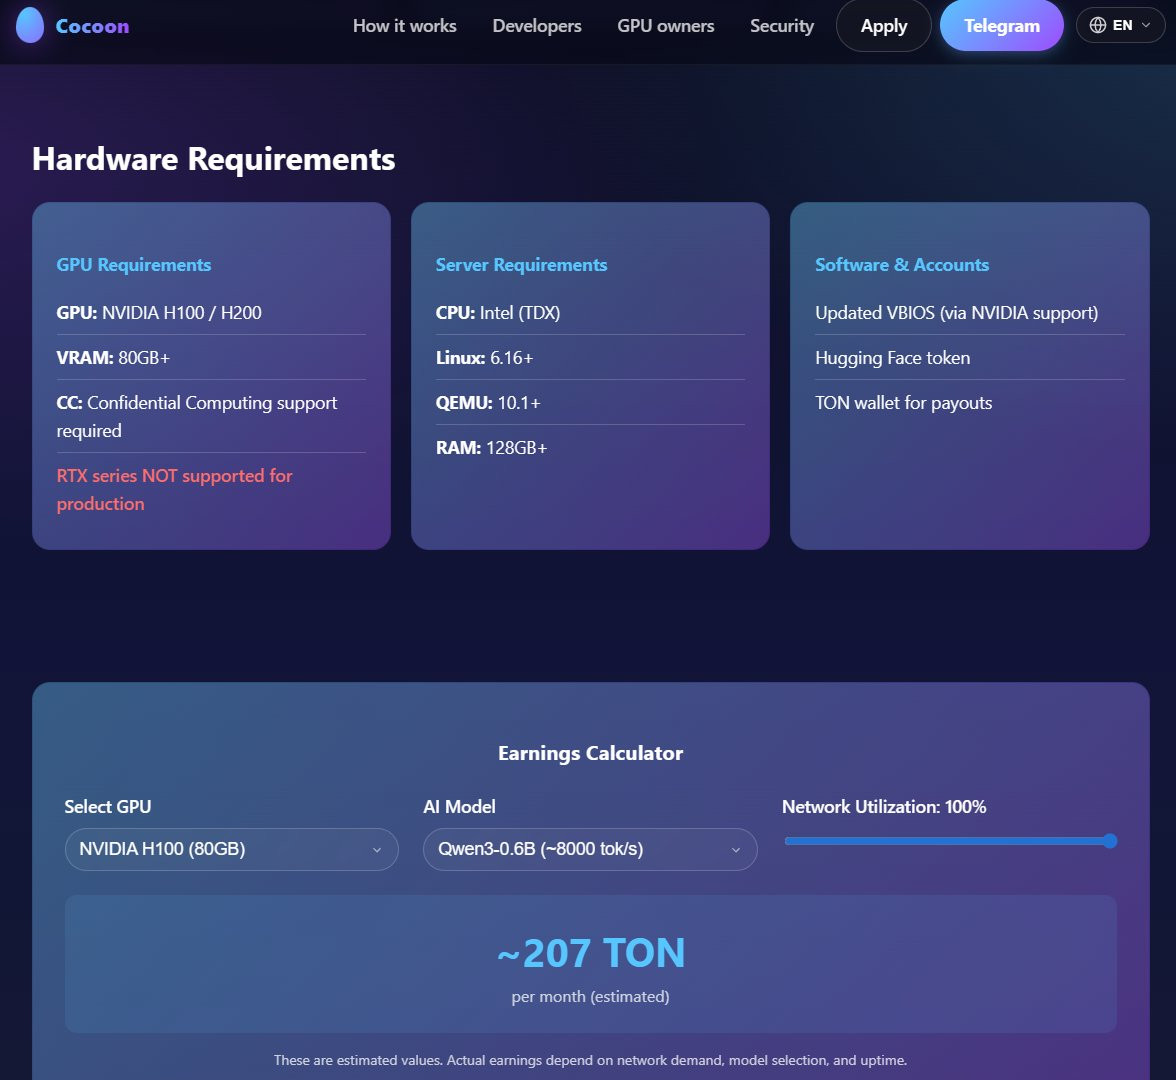Viewport: 1176px width, 1080px height.
Task: Click the Cocoon brand name link
Action: click(92, 26)
